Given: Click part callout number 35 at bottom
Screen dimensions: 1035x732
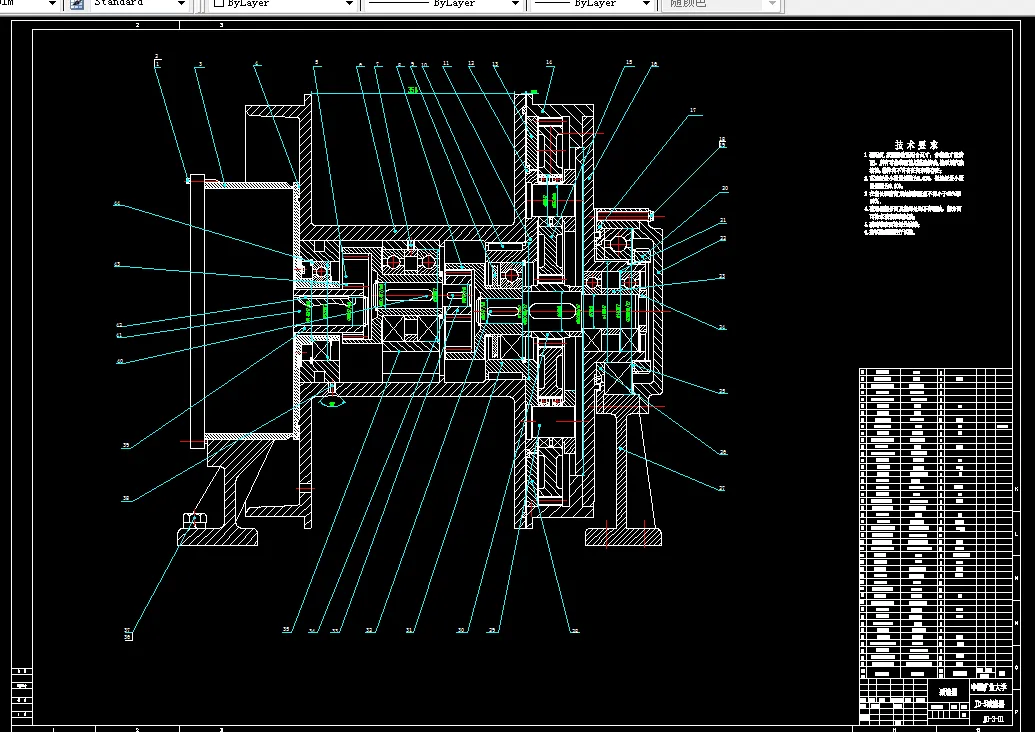Looking at the screenshot, I should (x=286, y=629).
